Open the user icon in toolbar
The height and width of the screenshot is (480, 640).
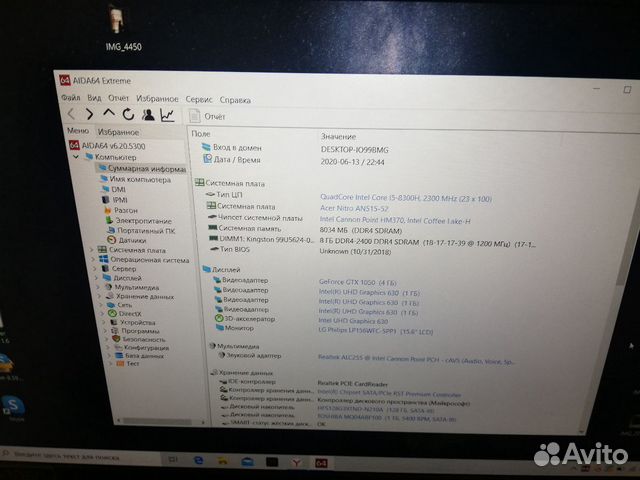pos(148,115)
